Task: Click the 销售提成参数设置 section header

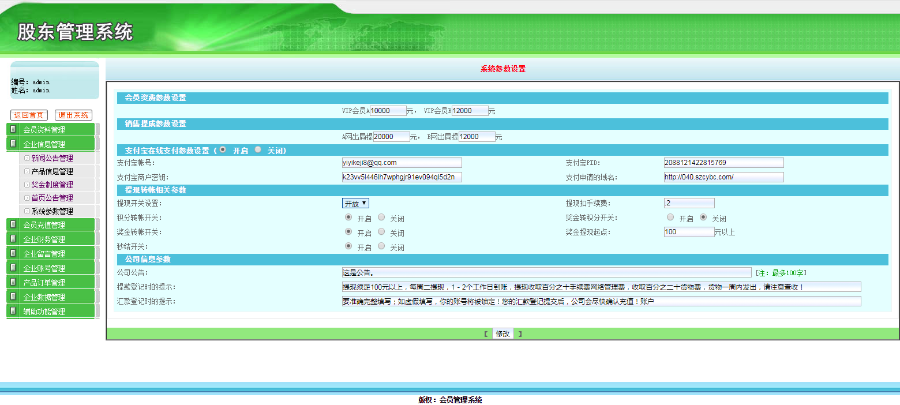Action: (x=502, y=124)
